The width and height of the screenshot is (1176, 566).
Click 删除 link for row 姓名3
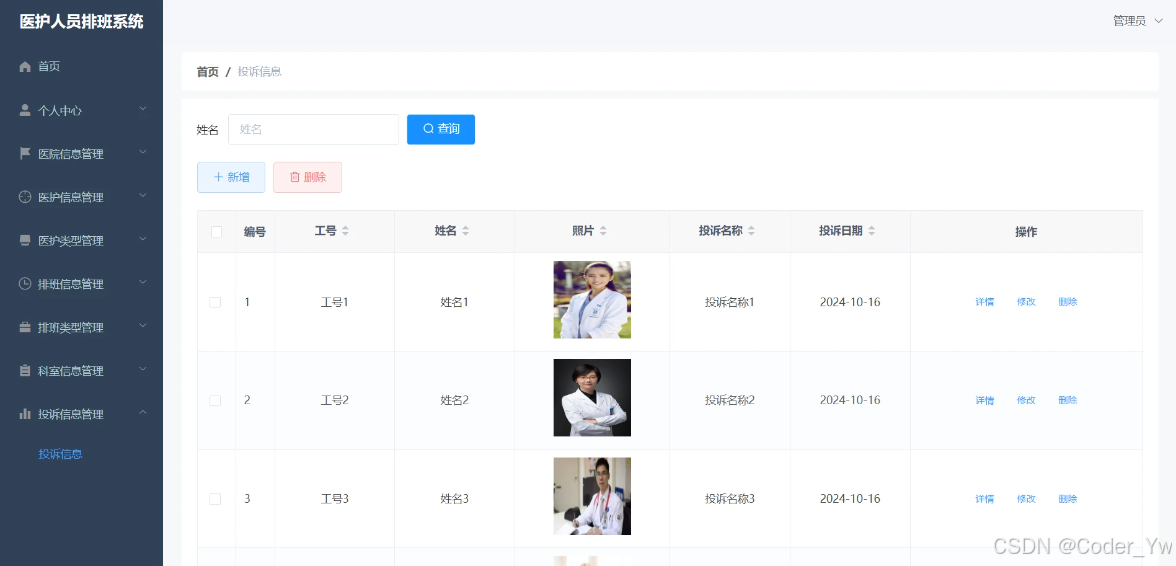click(1068, 499)
